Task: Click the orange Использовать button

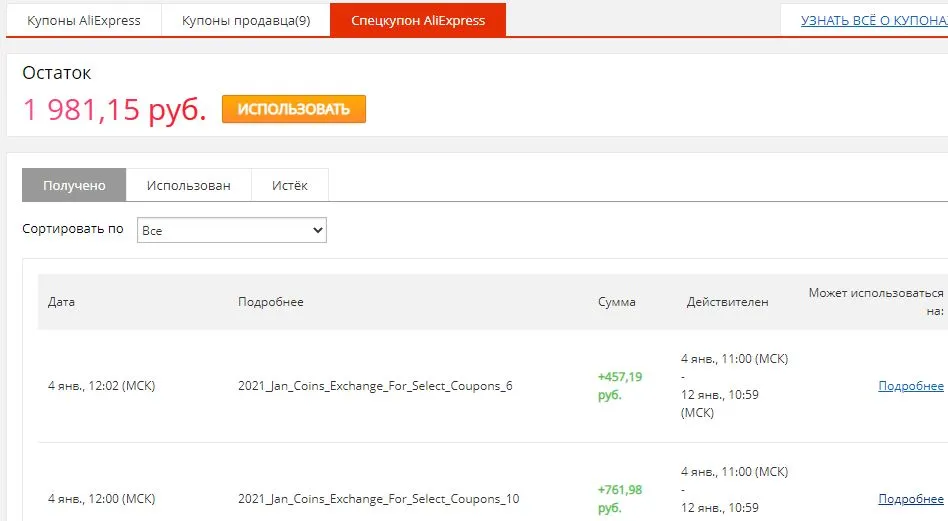Action: 294,109
